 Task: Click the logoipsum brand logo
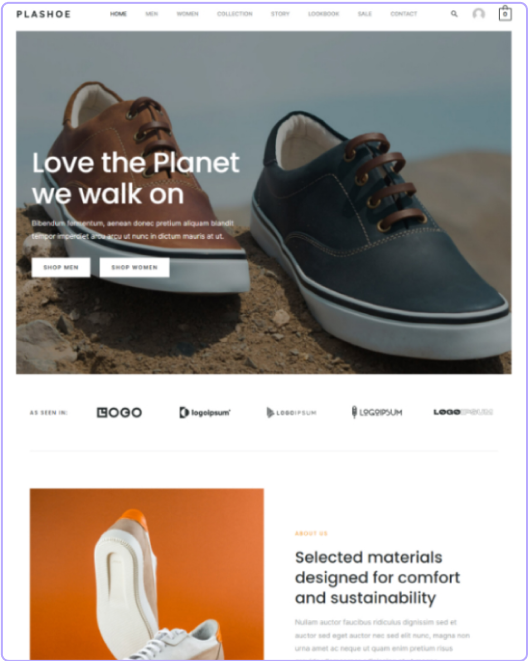[205, 412]
